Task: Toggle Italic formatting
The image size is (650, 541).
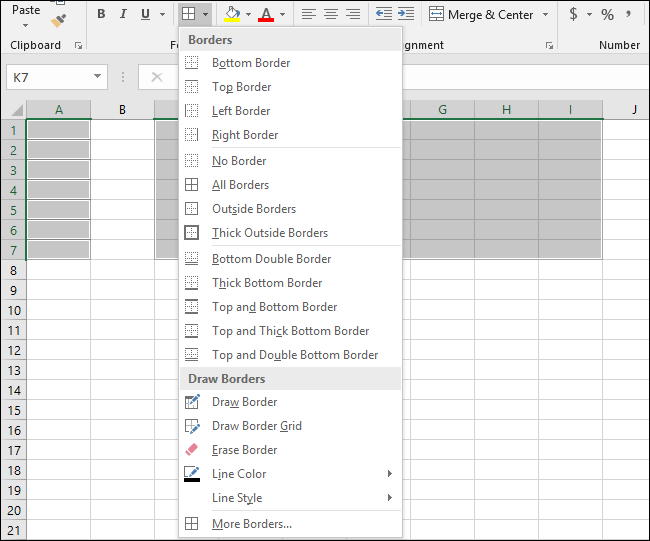Action: (124, 14)
